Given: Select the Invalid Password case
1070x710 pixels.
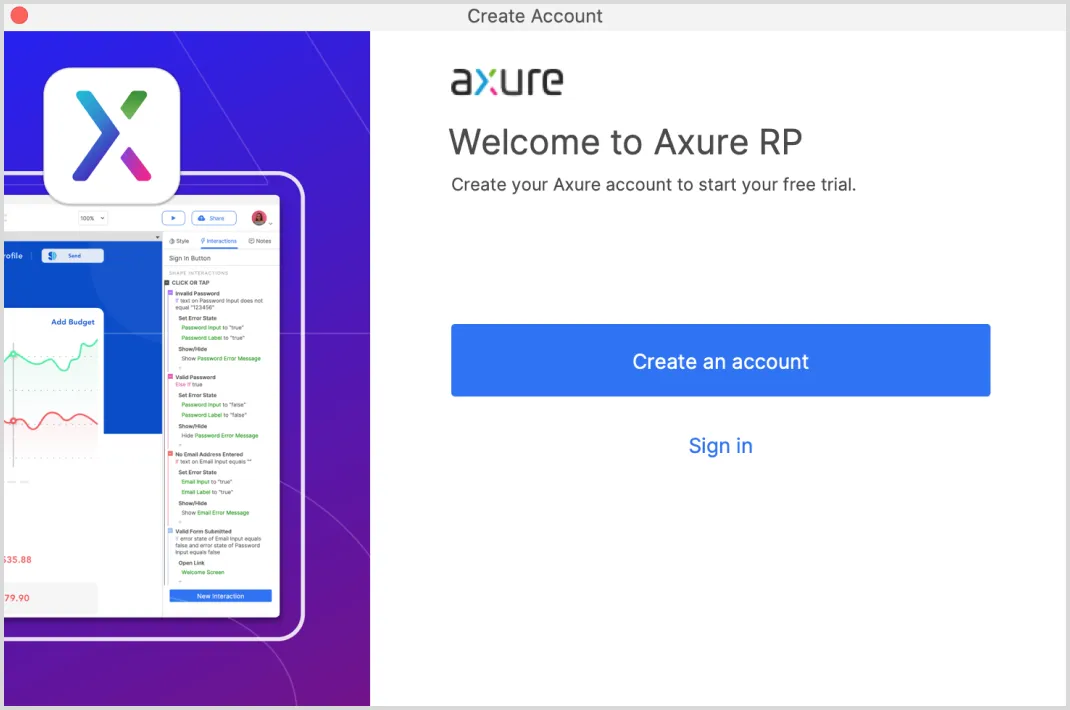Looking at the screenshot, I should click(197, 293).
